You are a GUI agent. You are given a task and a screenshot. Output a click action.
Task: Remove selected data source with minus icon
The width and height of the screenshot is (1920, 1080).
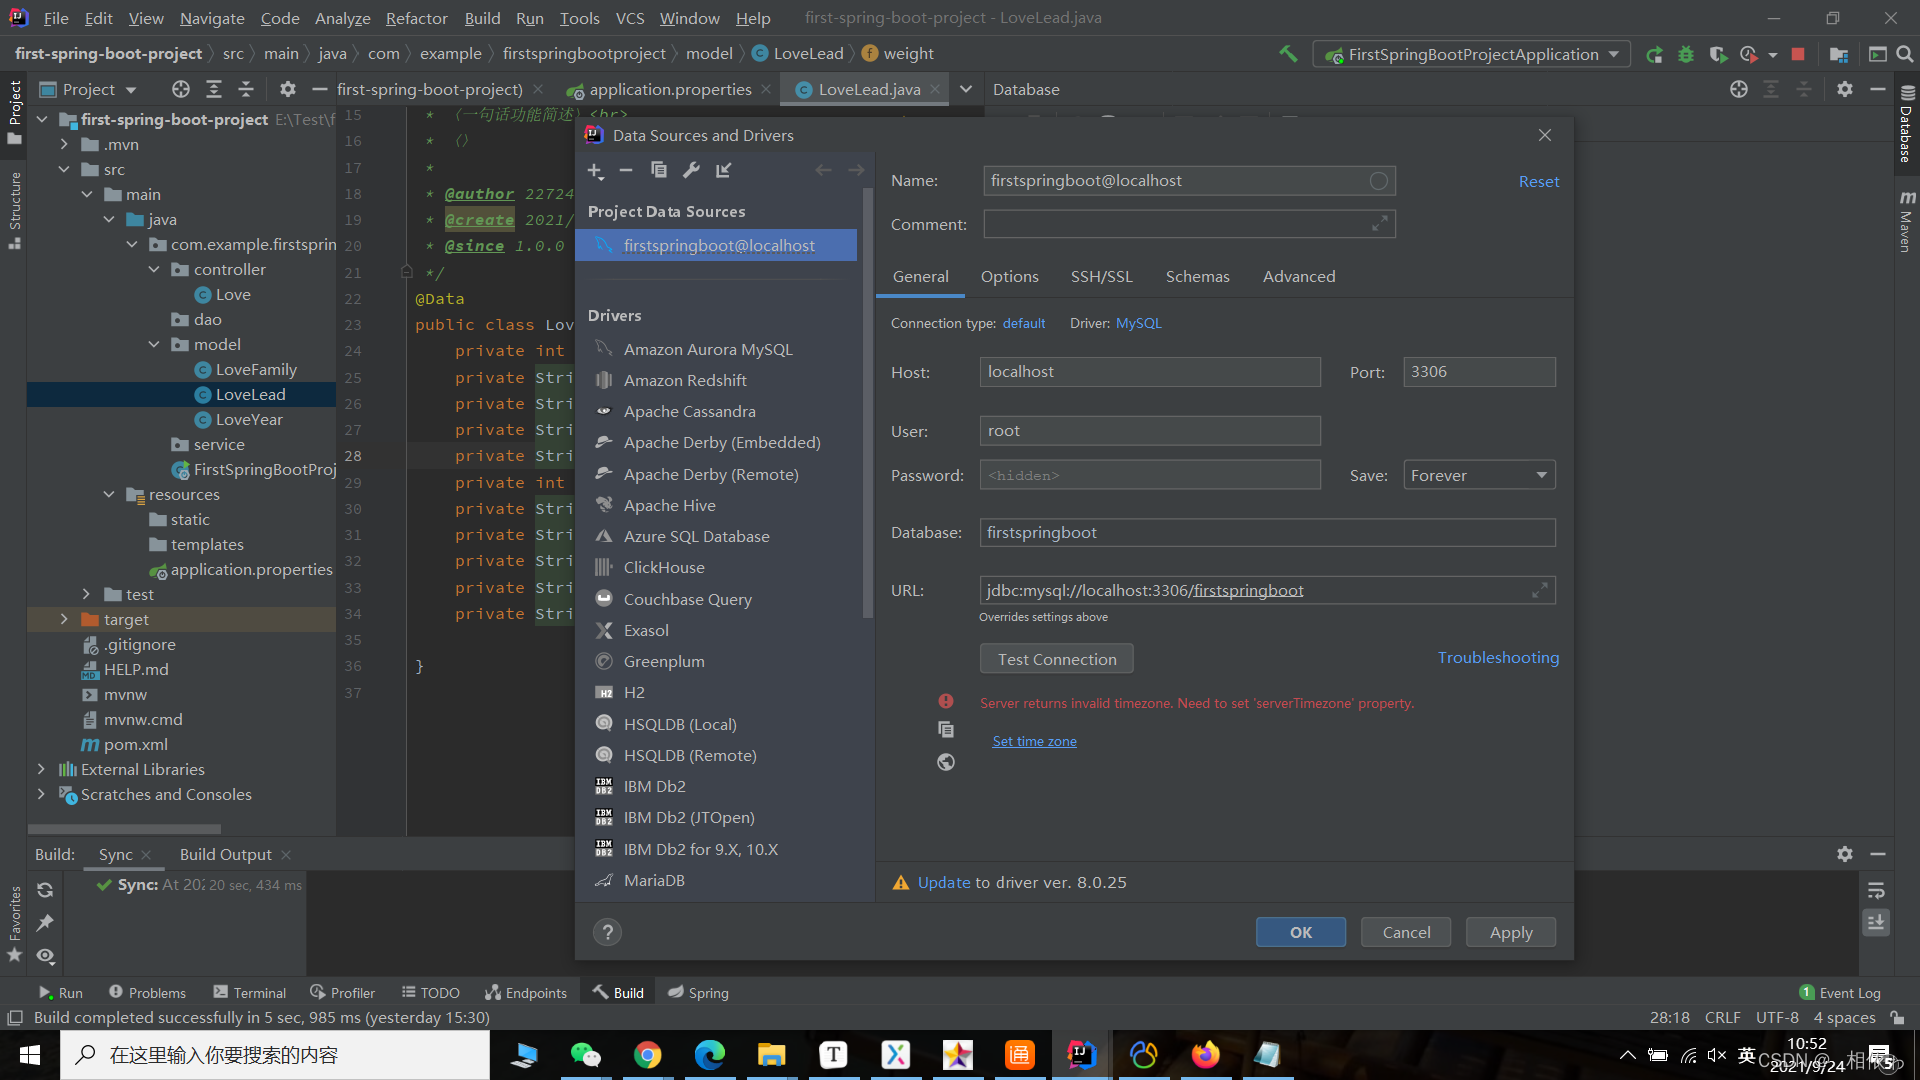pyautogui.click(x=626, y=171)
